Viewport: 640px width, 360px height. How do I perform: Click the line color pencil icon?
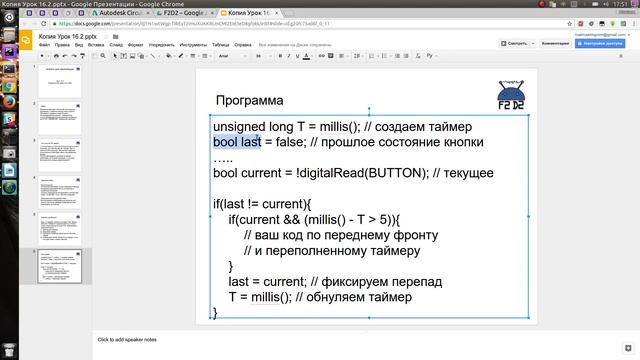click(180, 56)
